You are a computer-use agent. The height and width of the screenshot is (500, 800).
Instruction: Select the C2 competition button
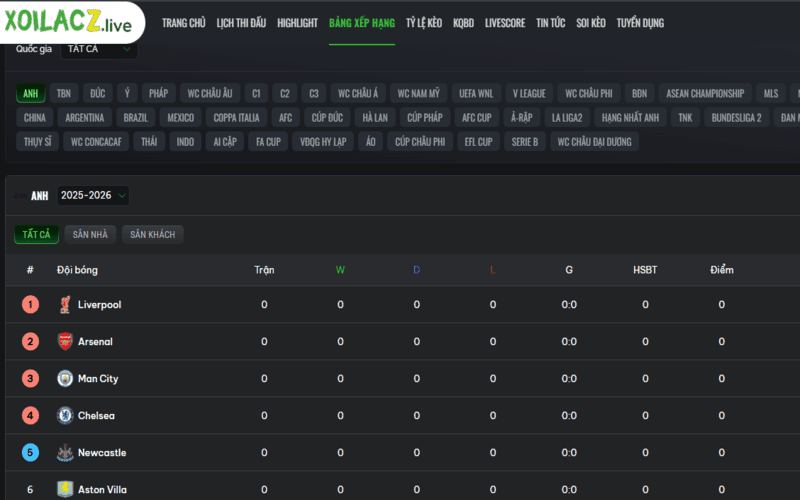[285, 93]
